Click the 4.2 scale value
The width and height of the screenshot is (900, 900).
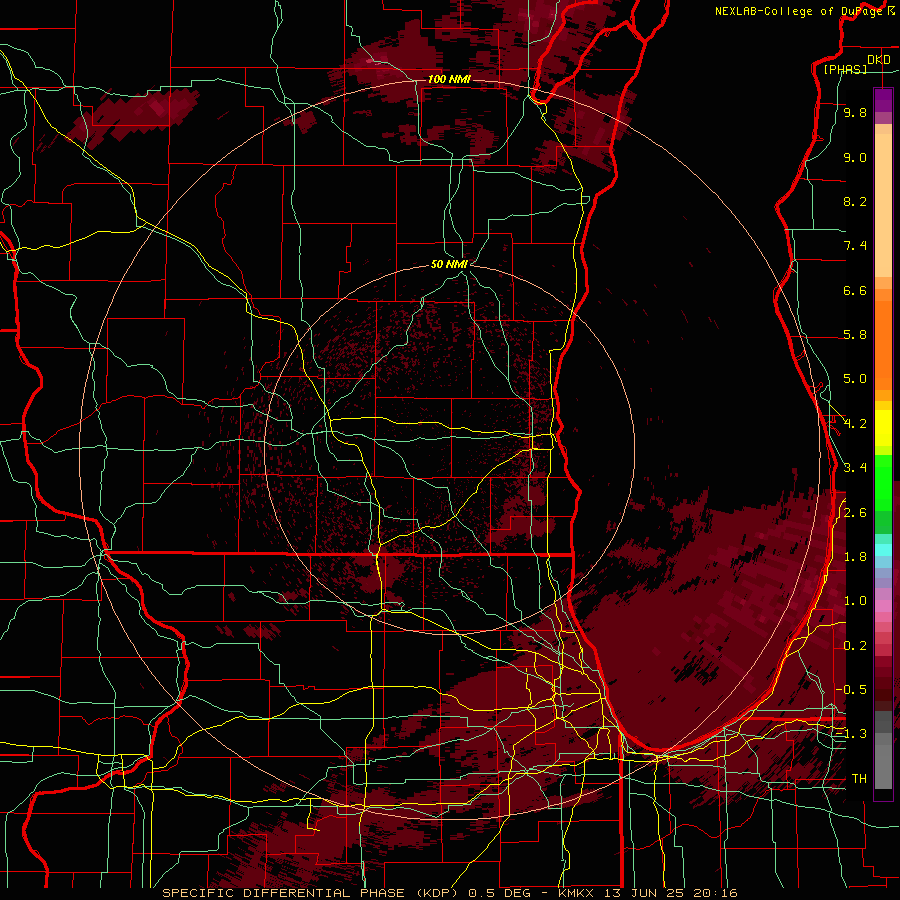pos(855,424)
